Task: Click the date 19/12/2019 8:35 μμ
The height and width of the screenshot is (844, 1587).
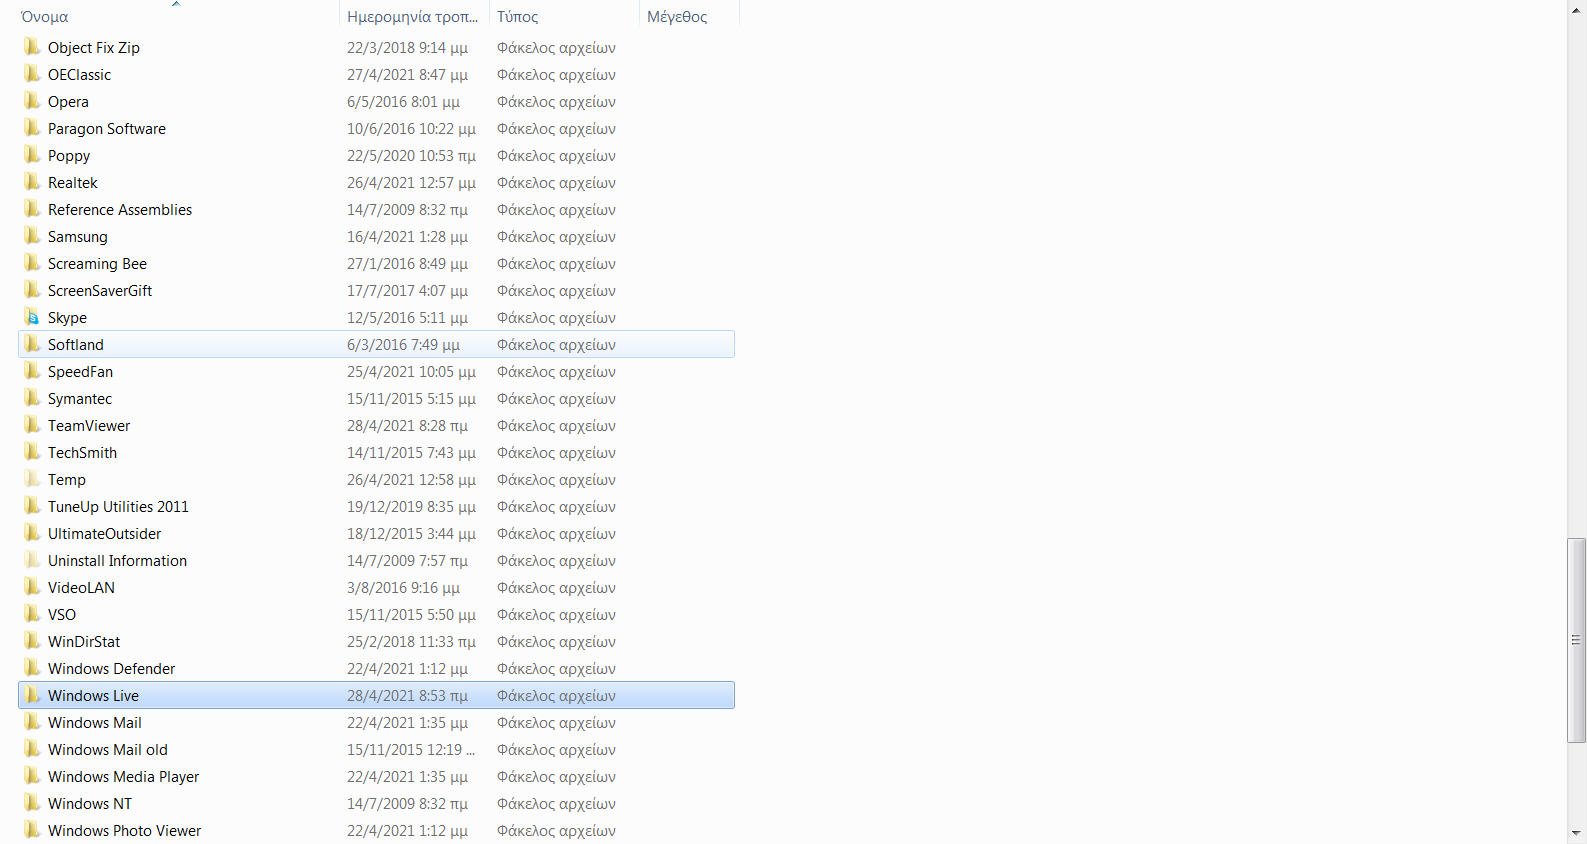Action: click(x=411, y=506)
